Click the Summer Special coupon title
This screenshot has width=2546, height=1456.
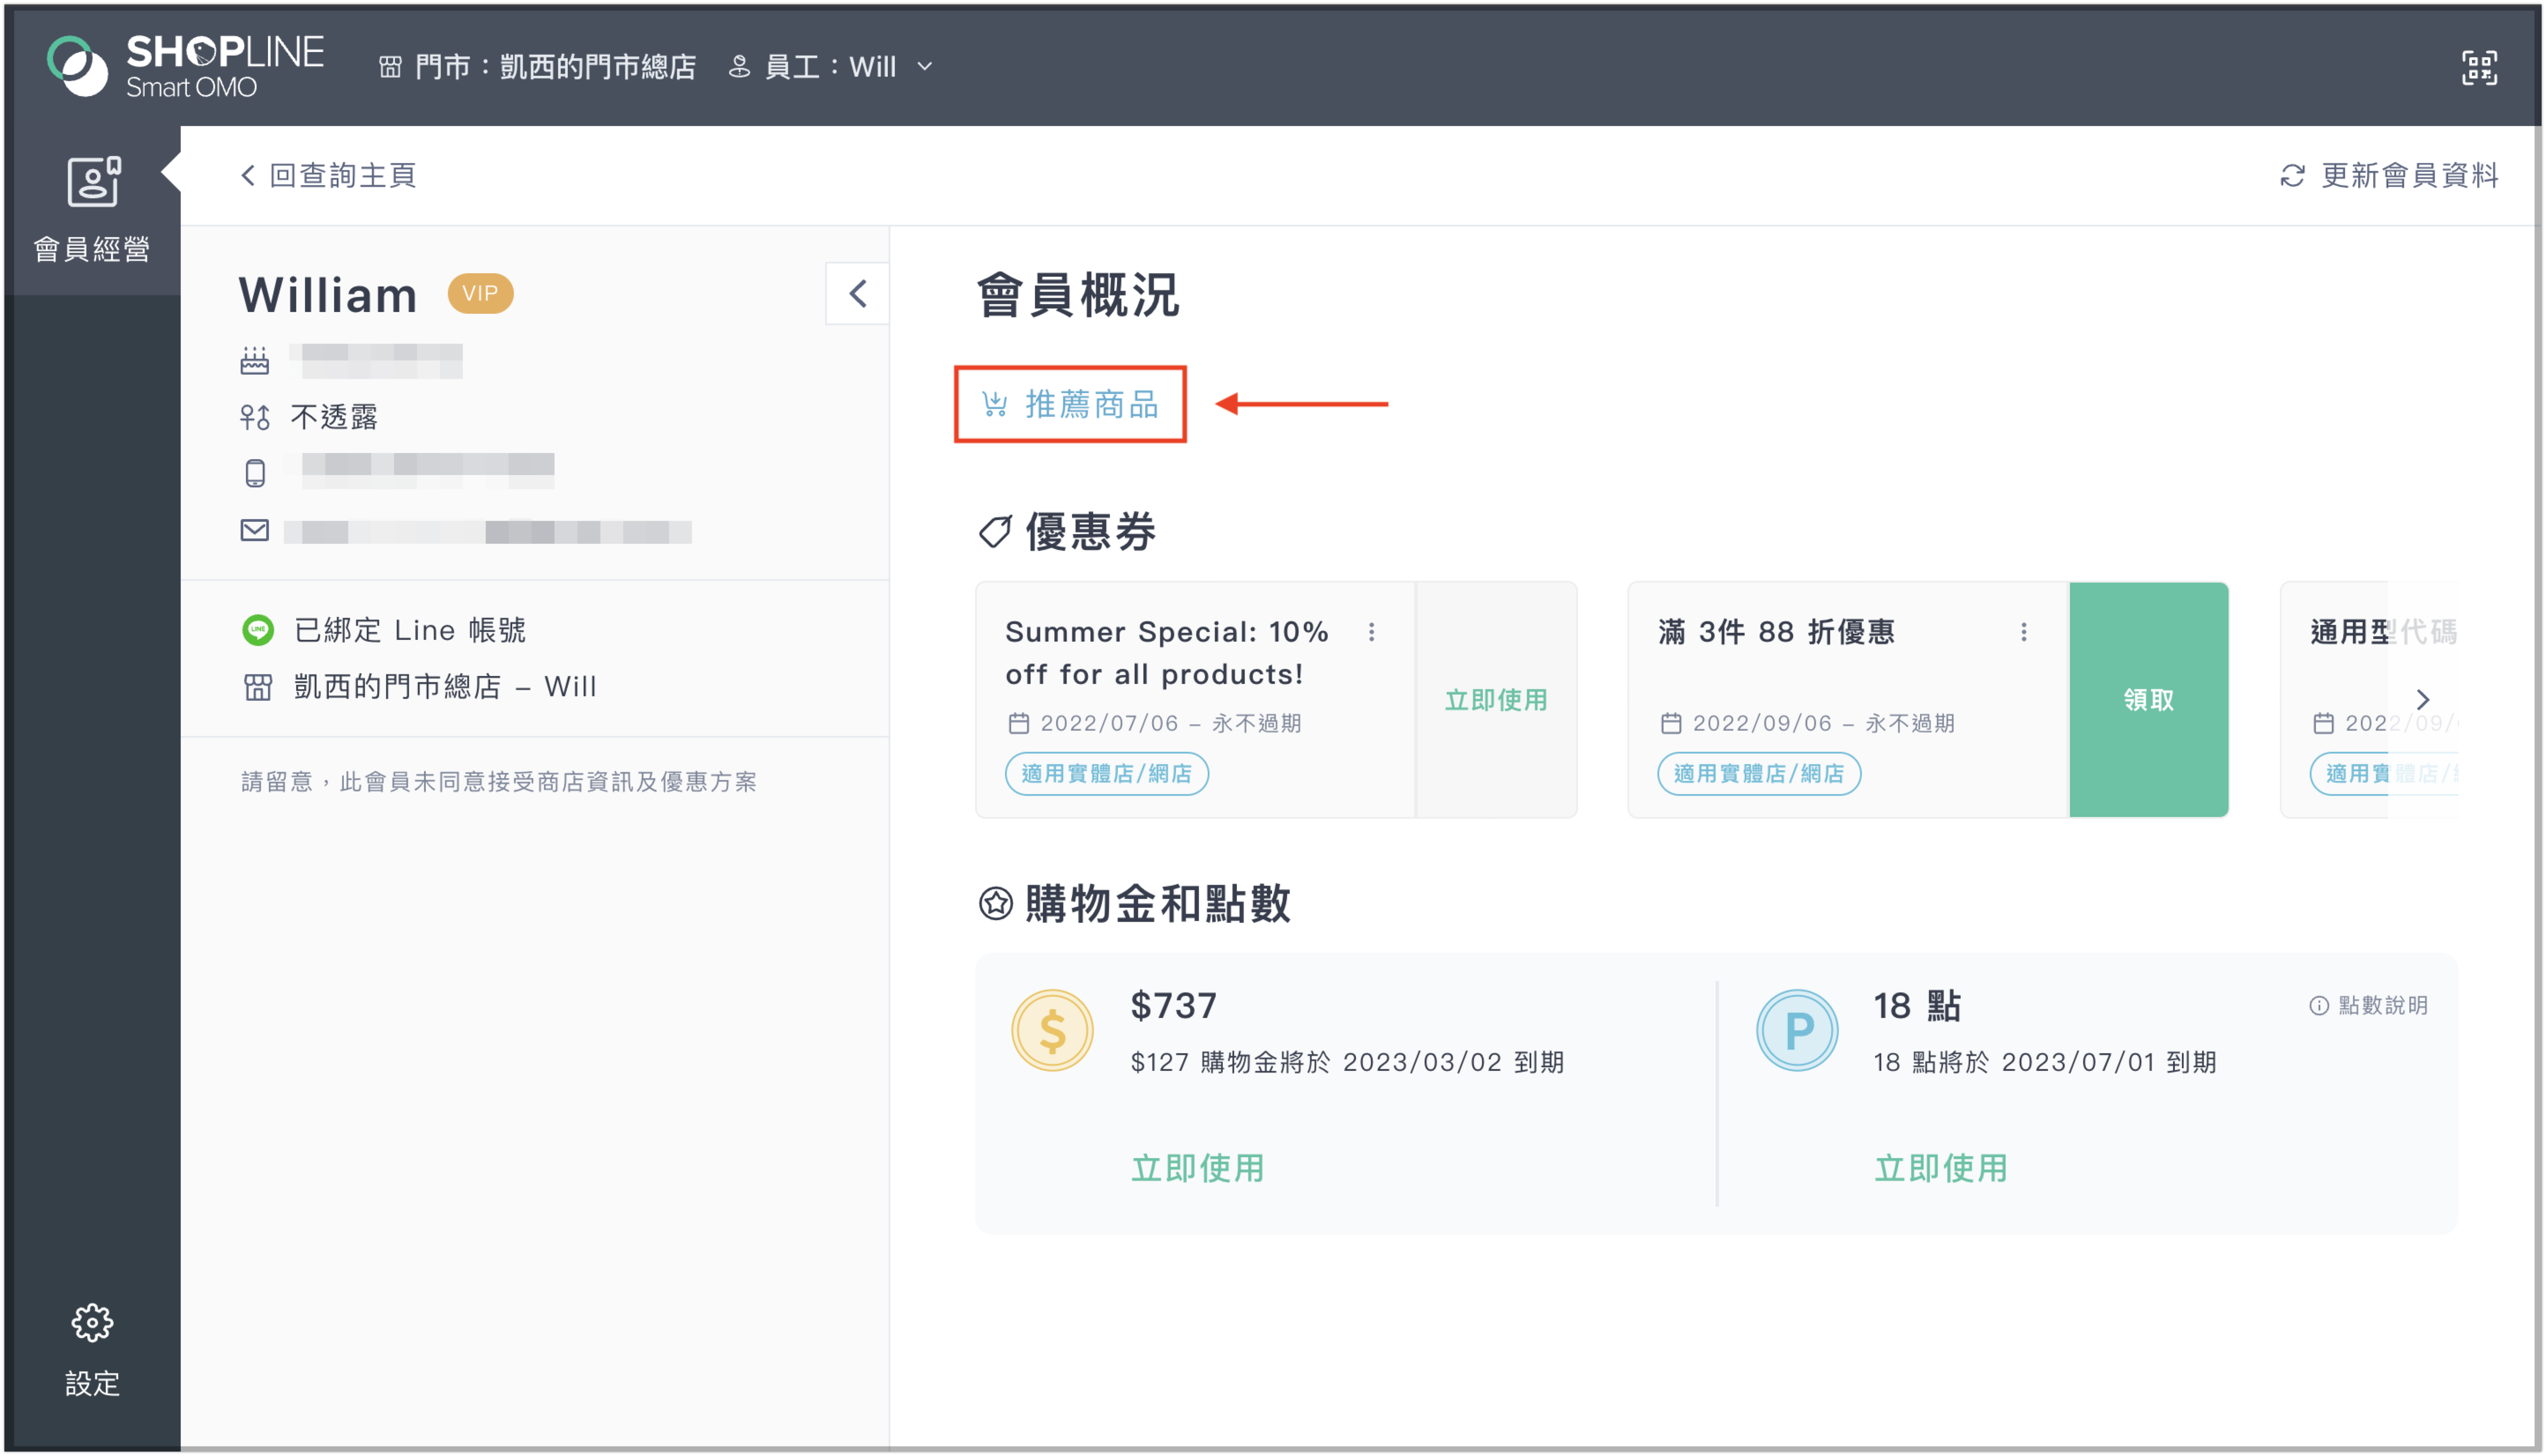tap(1167, 653)
